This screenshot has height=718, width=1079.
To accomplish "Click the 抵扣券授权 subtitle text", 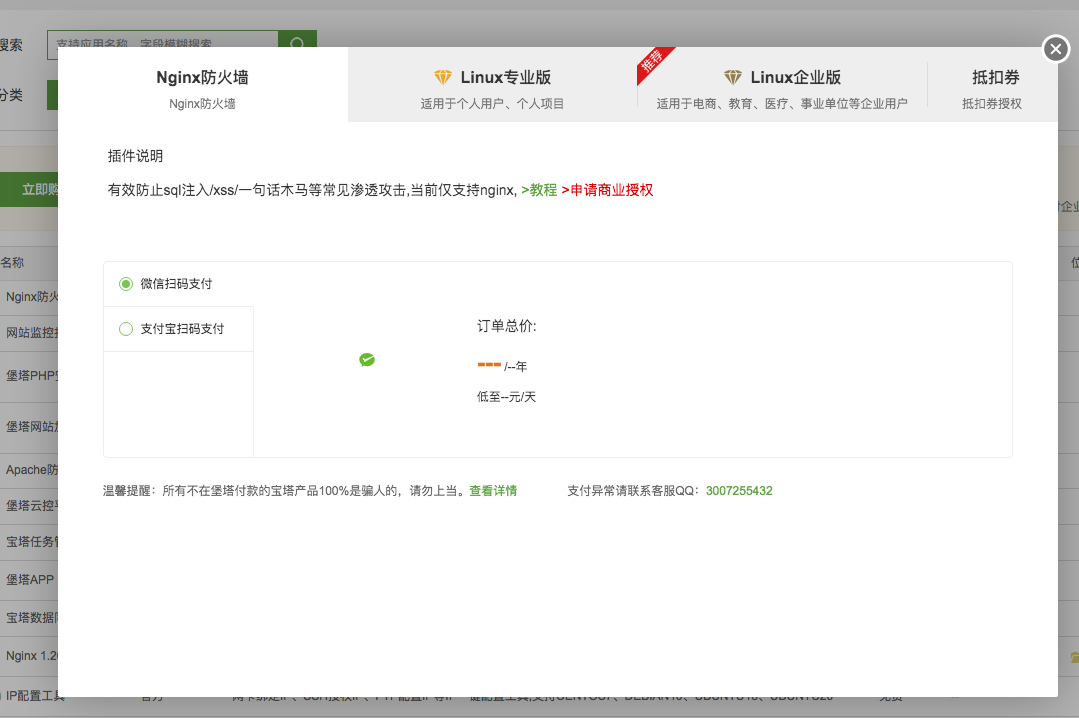I will tap(992, 103).
